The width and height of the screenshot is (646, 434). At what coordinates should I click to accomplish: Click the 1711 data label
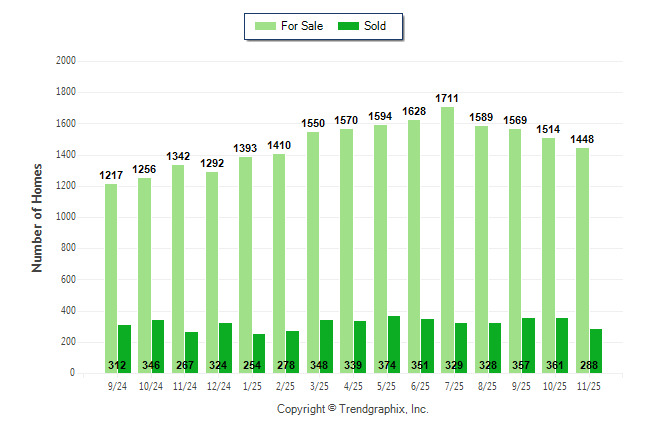448,98
